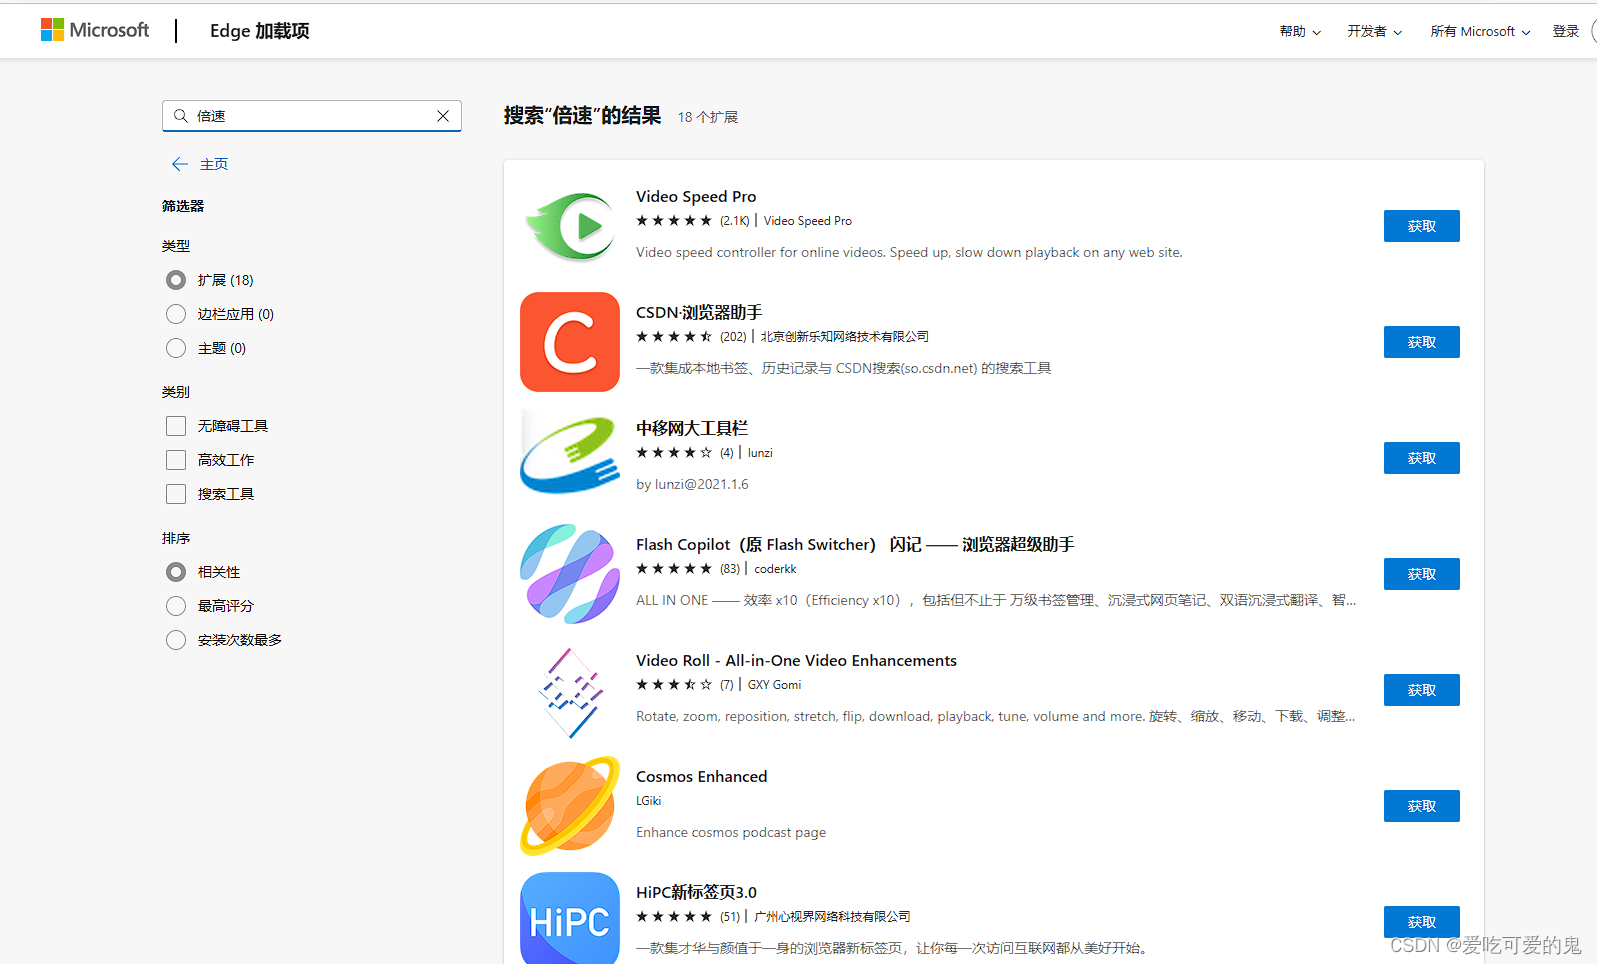The height and width of the screenshot is (964, 1597).
Task: Click the 18 个扩展 result count
Action: [707, 117]
